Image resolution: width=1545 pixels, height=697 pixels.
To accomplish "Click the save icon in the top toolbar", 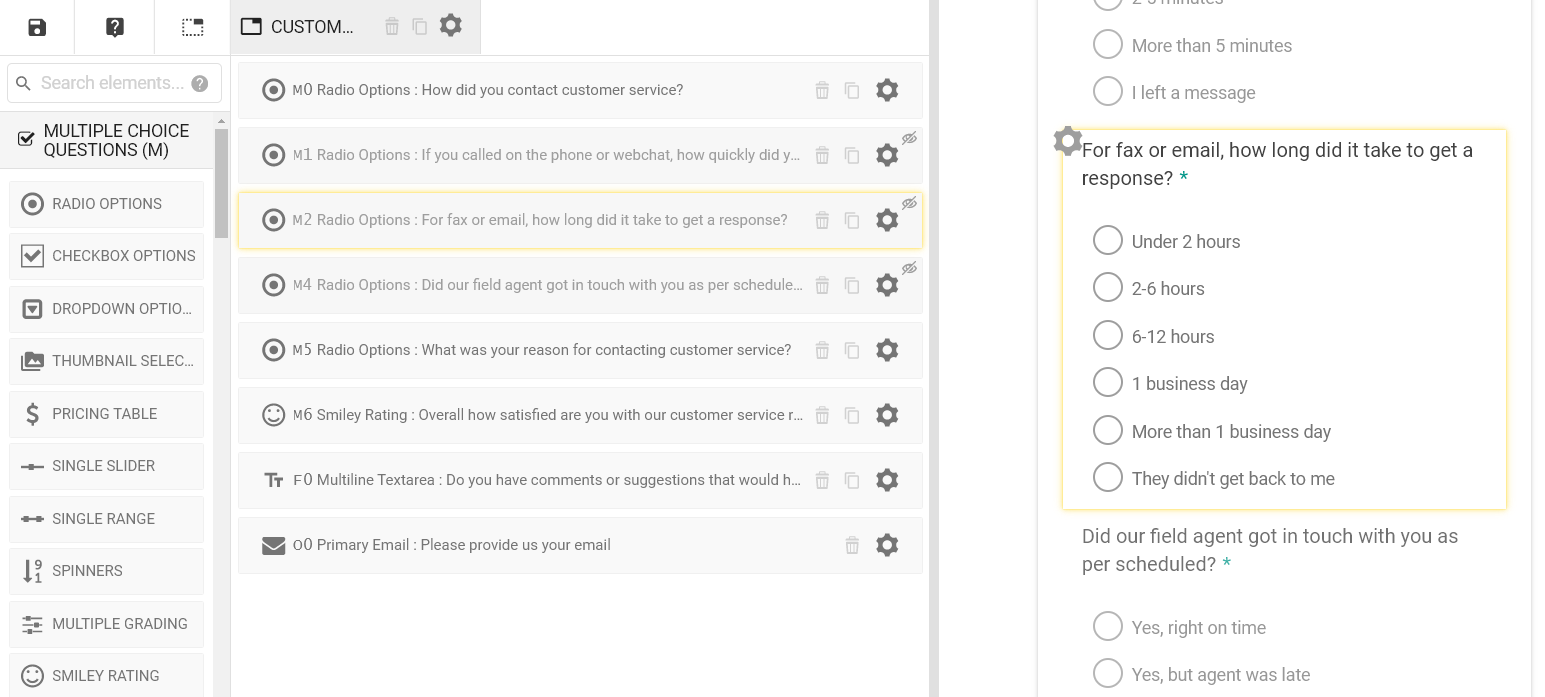I will pos(37,27).
